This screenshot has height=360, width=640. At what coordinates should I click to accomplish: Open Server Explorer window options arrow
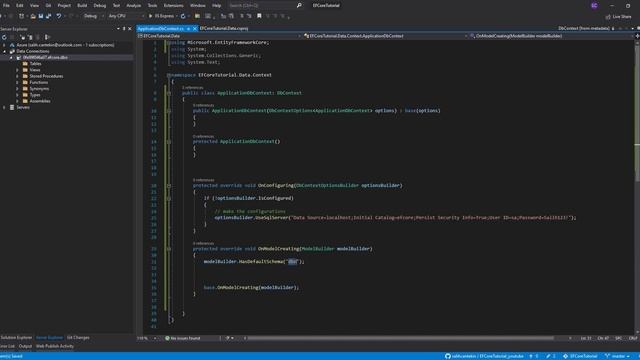point(118,29)
